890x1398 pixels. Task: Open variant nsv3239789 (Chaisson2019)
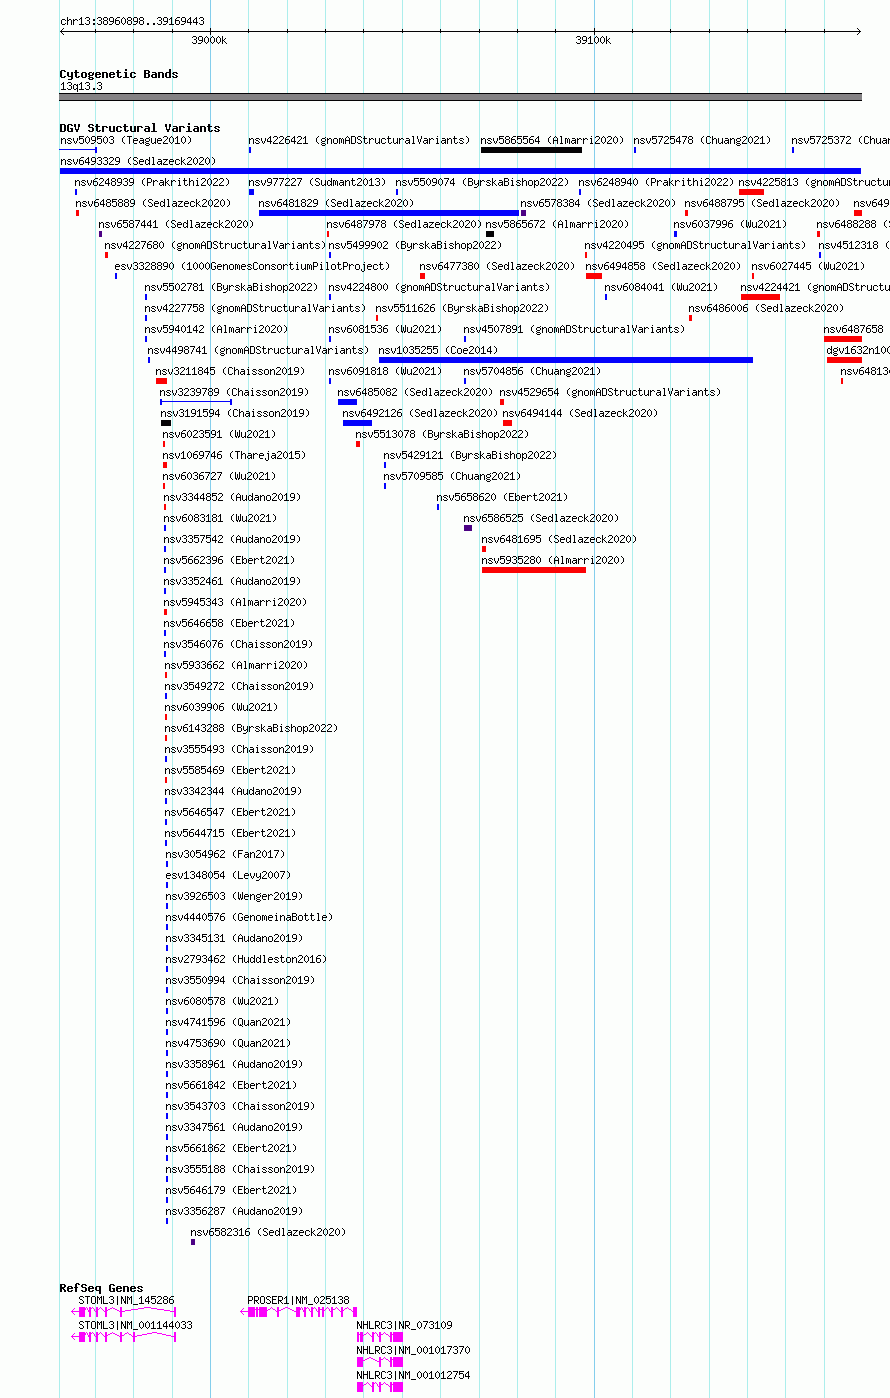[235, 393]
